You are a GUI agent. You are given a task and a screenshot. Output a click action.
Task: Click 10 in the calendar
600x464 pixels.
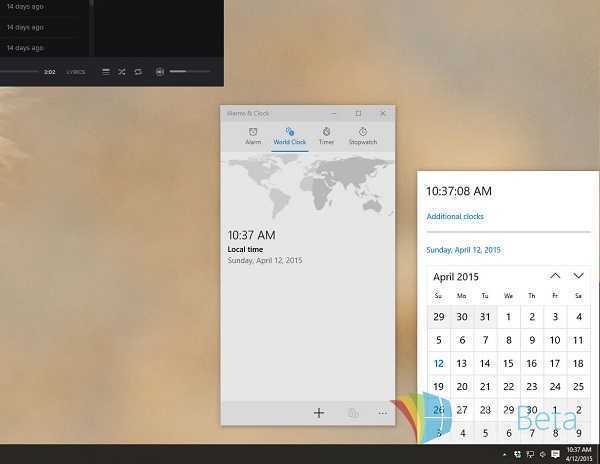click(555, 340)
